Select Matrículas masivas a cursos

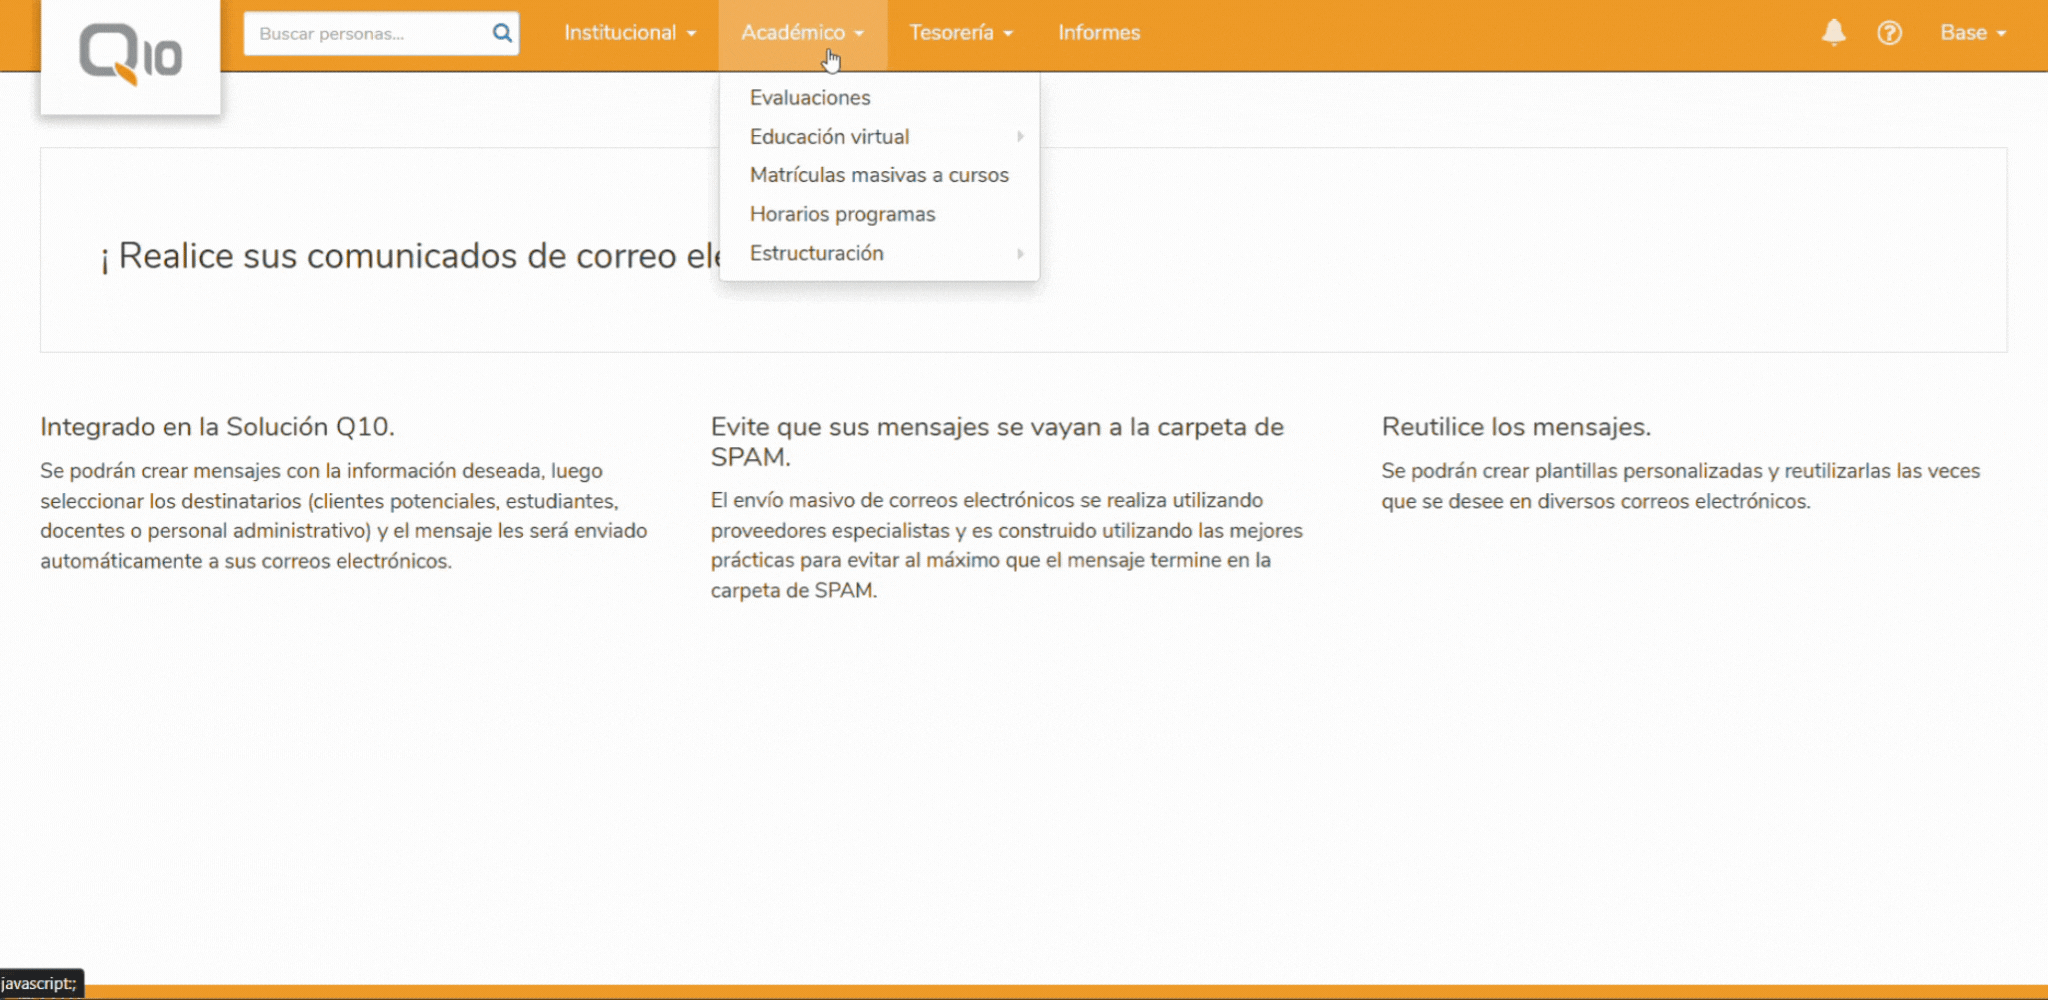pos(879,175)
